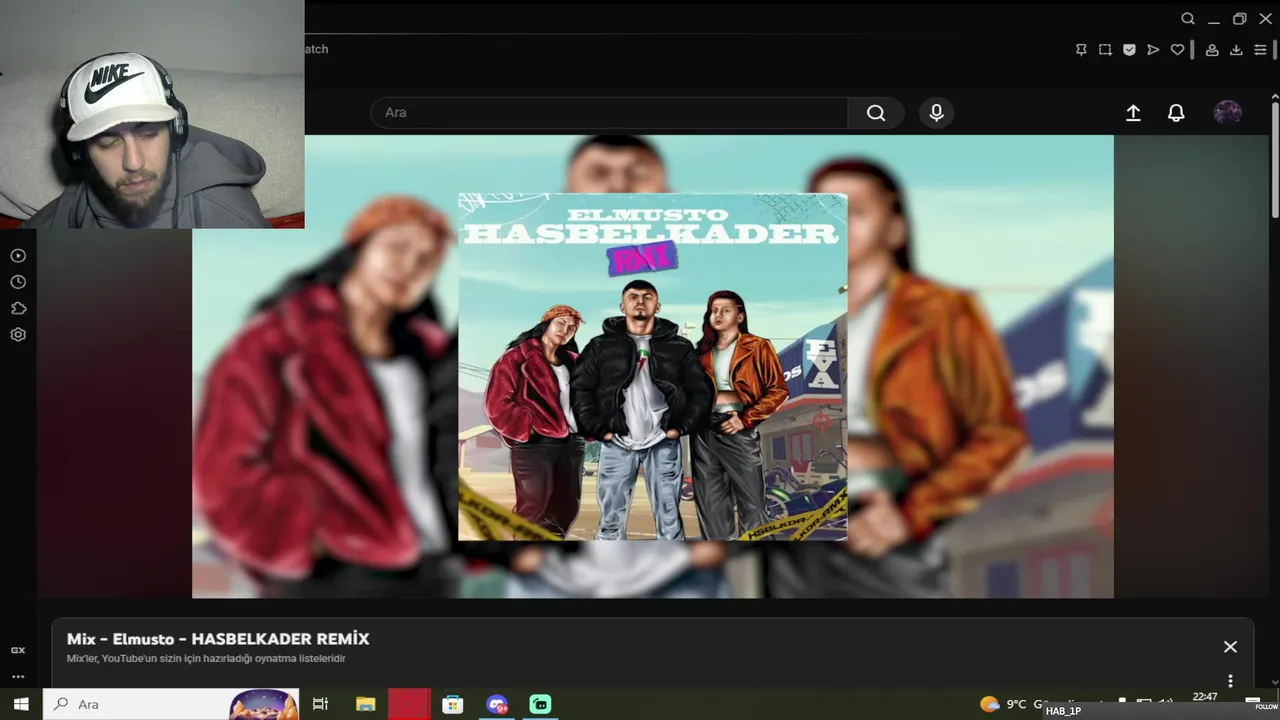Open the Windows Start menu
Viewport: 1280px width, 720px height.
point(21,704)
